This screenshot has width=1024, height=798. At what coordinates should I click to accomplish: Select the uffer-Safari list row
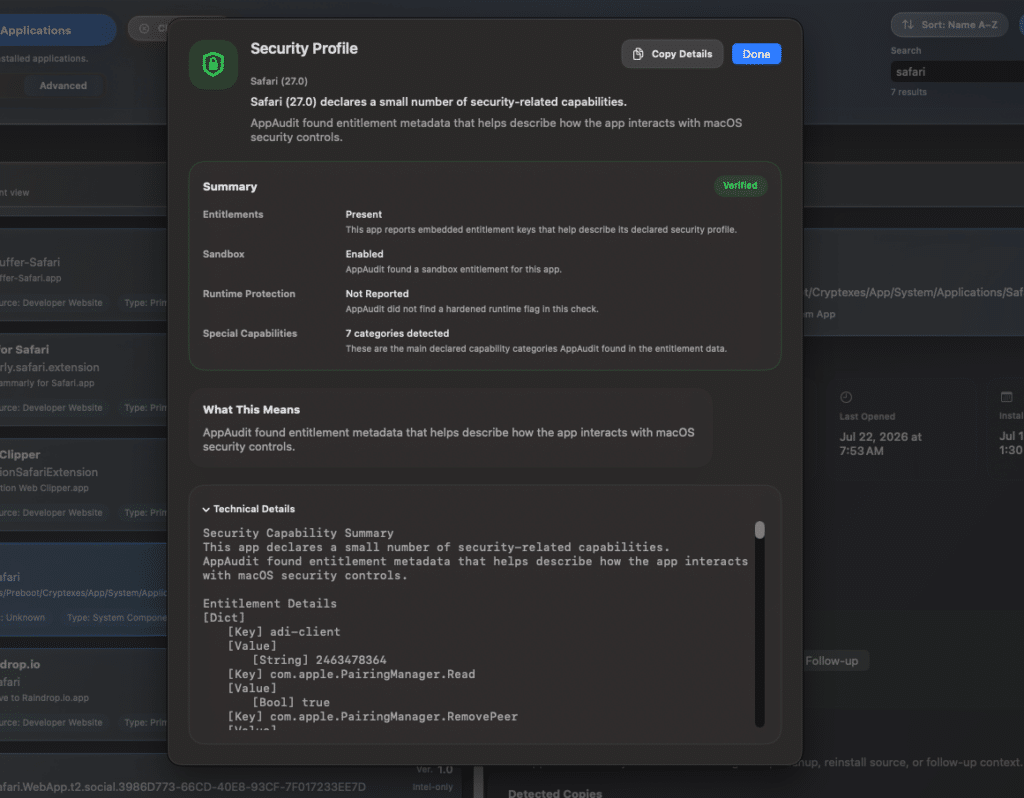(x=84, y=275)
